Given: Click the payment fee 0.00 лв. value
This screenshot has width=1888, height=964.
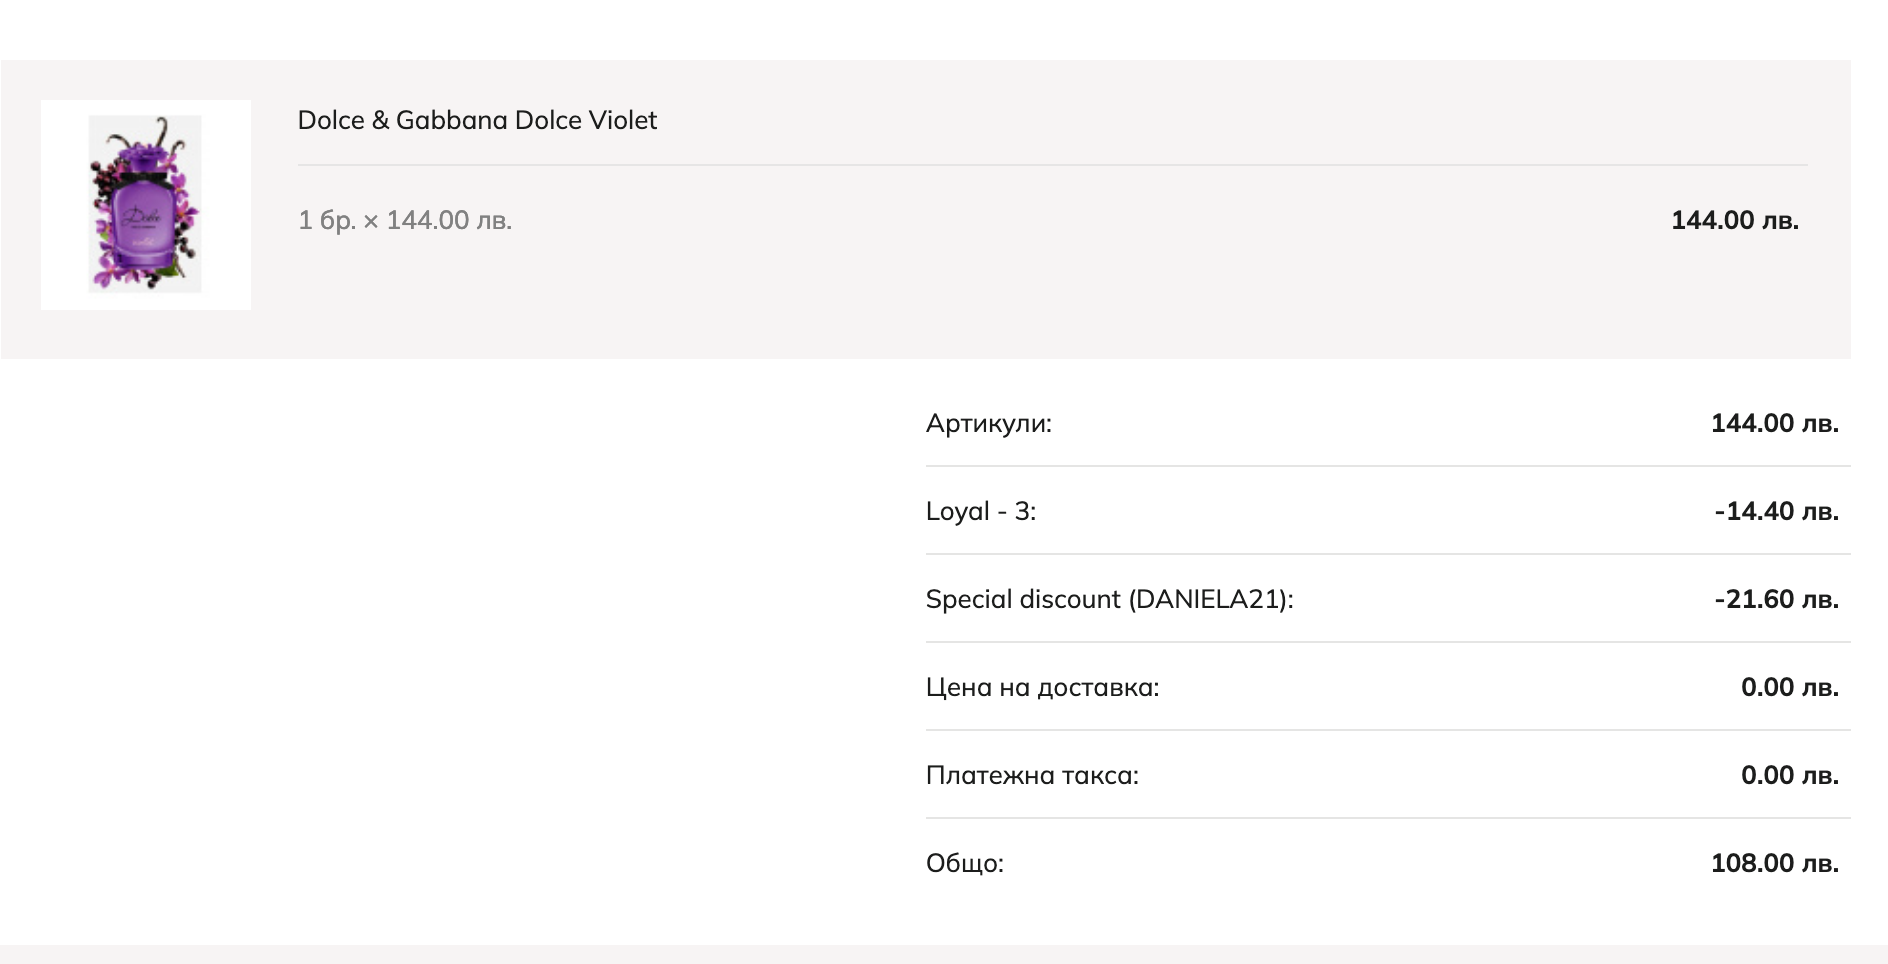Looking at the screenshot, I should tap(1789, 775).
